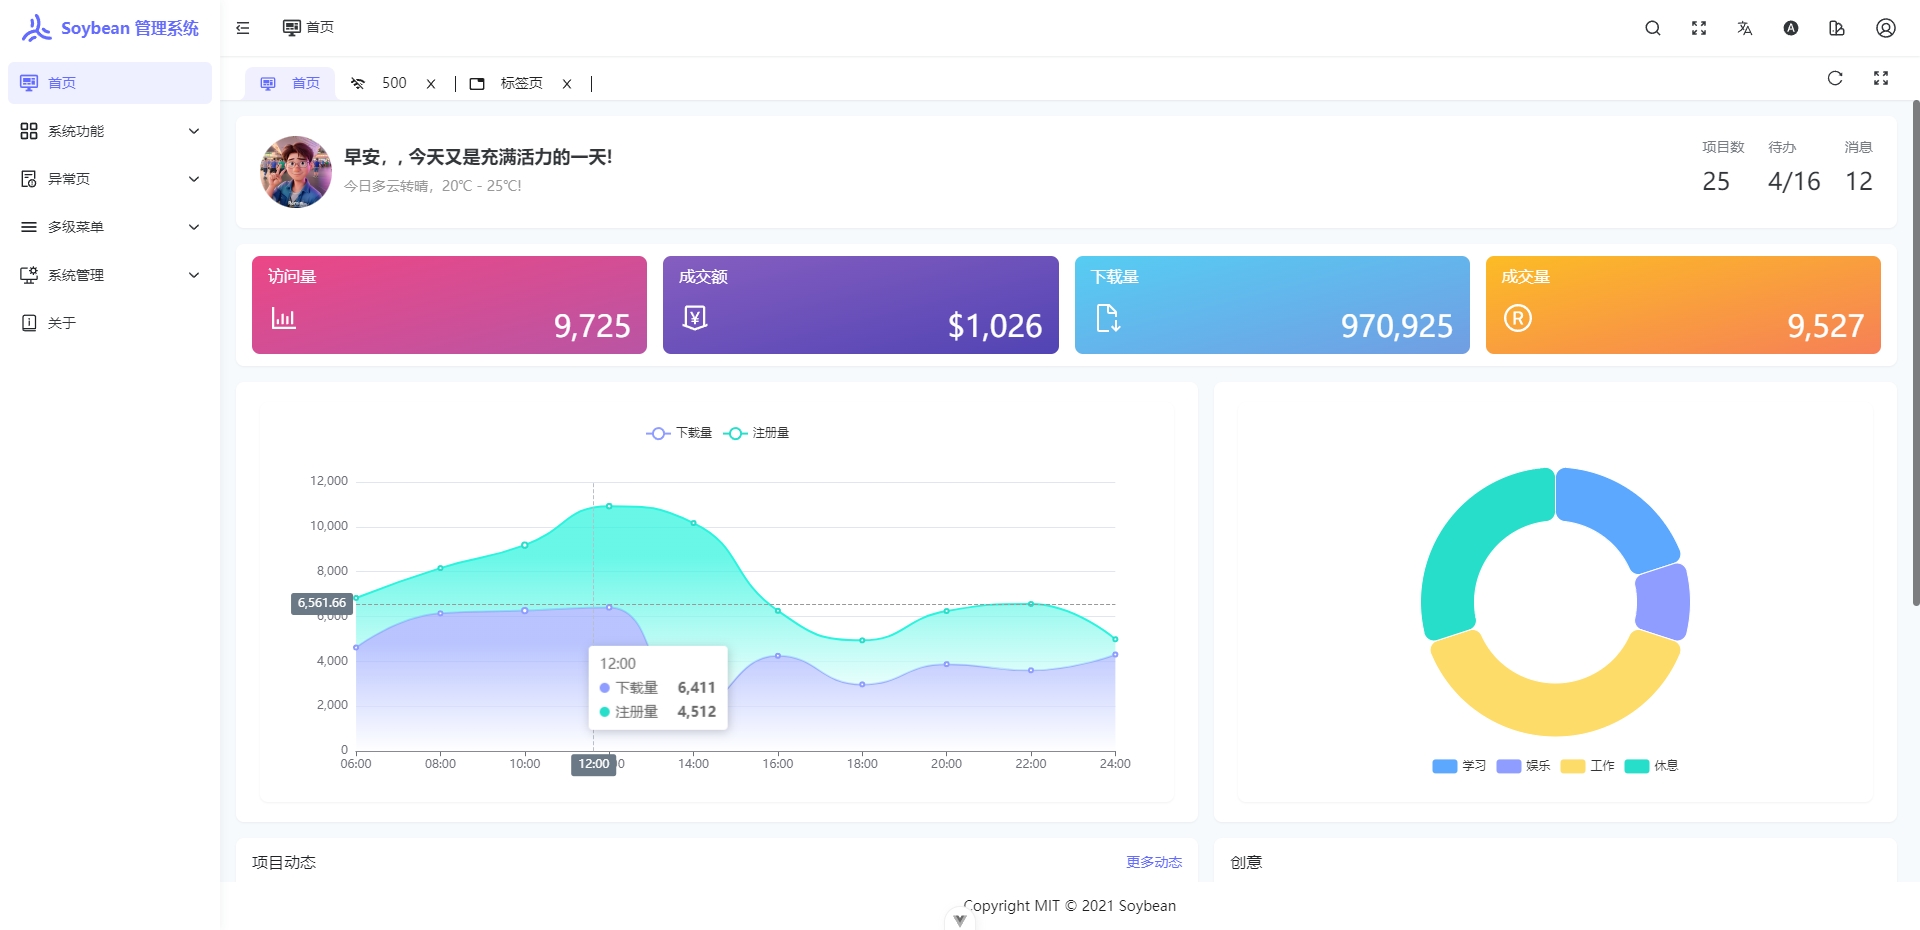Expand the 系统功能 chevron

(194, 131)
